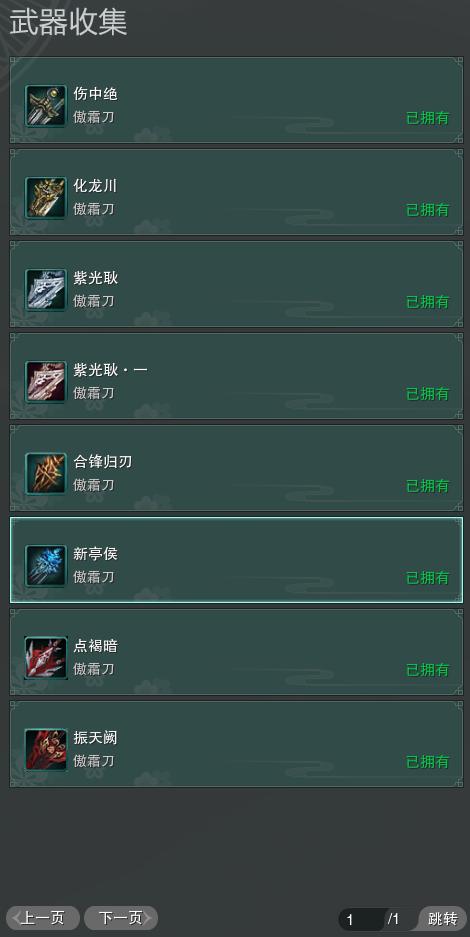The width and height of the screenshot is (470, 937).
Task: Select the 伤中绝 weapon name text
Action: [x=96, y=94]
